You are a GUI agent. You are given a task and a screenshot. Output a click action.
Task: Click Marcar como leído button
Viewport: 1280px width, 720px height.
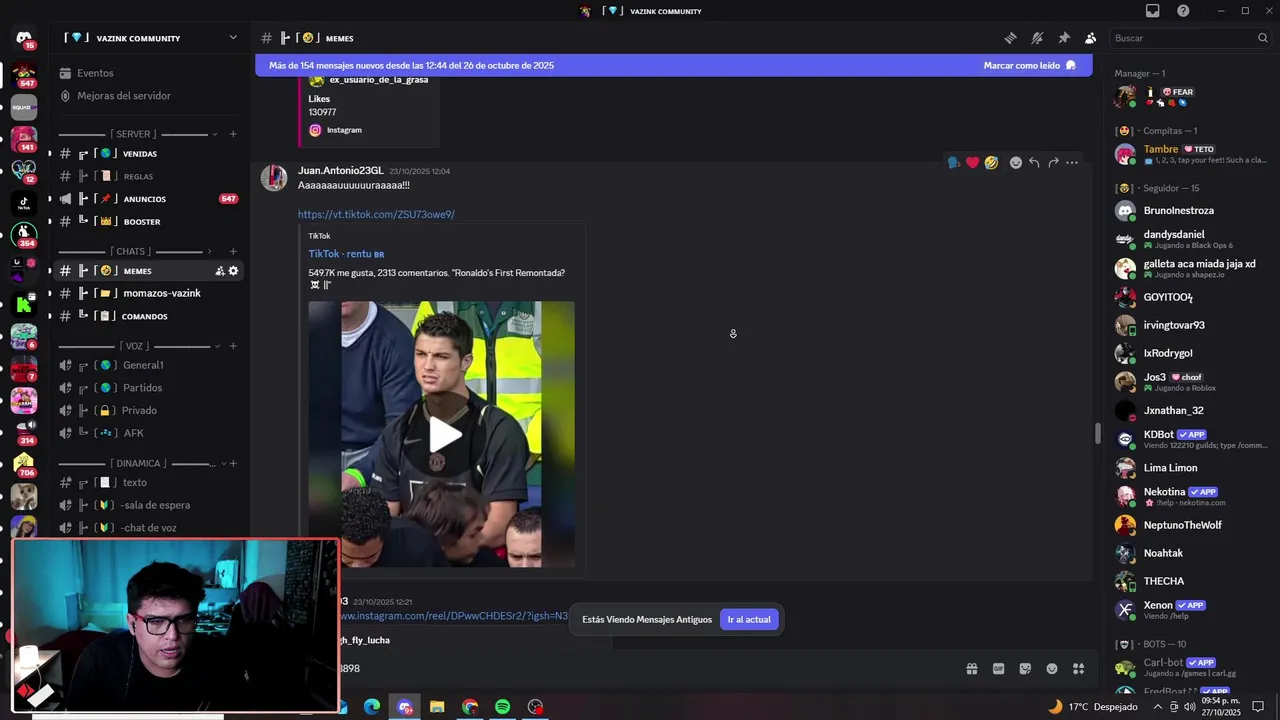pyautogui.click(x=1029, y=65)
